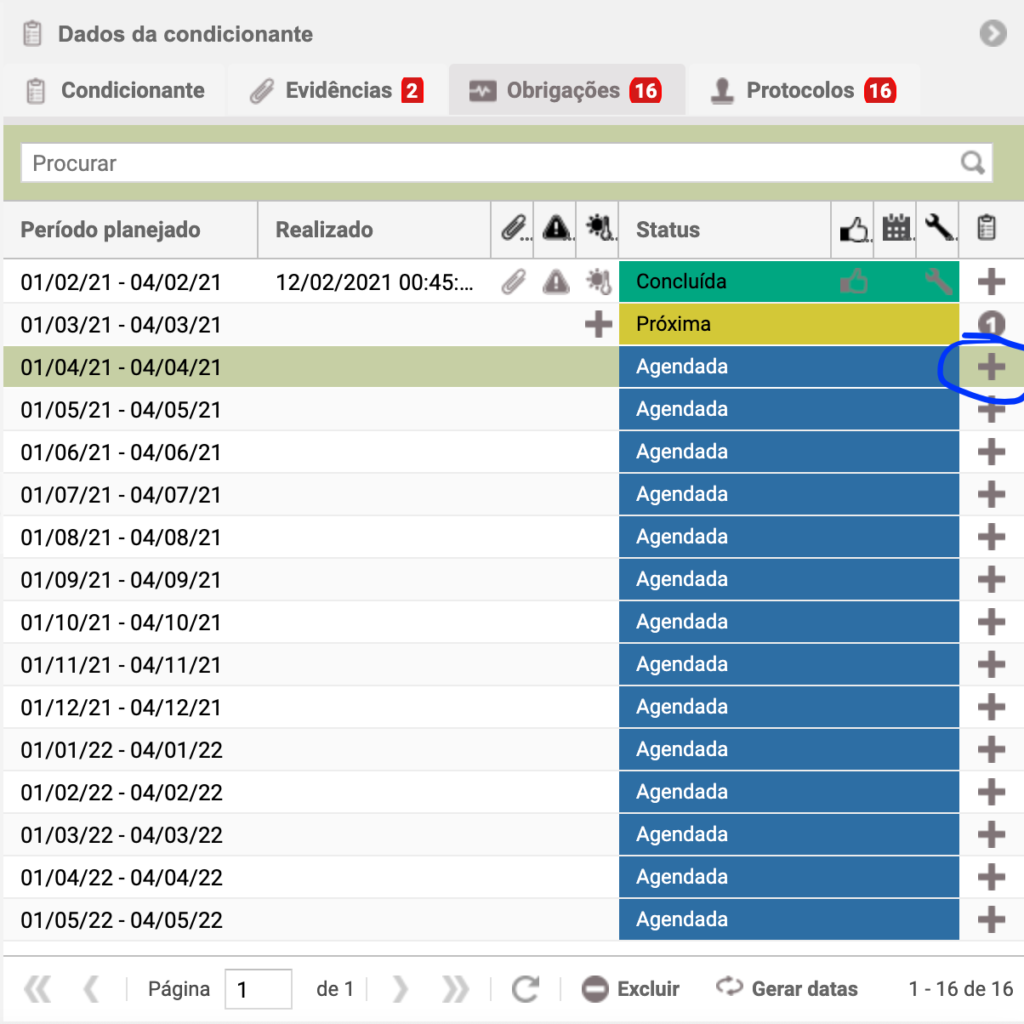The image size is (1024, 1024).
Task: Select row 01/05/21 - 04/05/21
Action: [x=513, y=409]
